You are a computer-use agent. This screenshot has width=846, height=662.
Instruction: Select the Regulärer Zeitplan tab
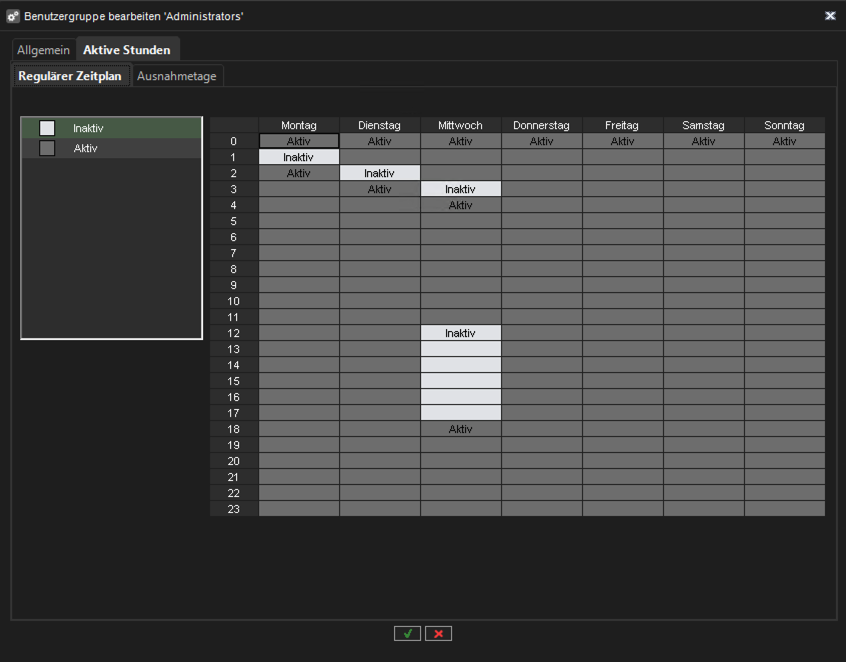[x=70, y=74]
